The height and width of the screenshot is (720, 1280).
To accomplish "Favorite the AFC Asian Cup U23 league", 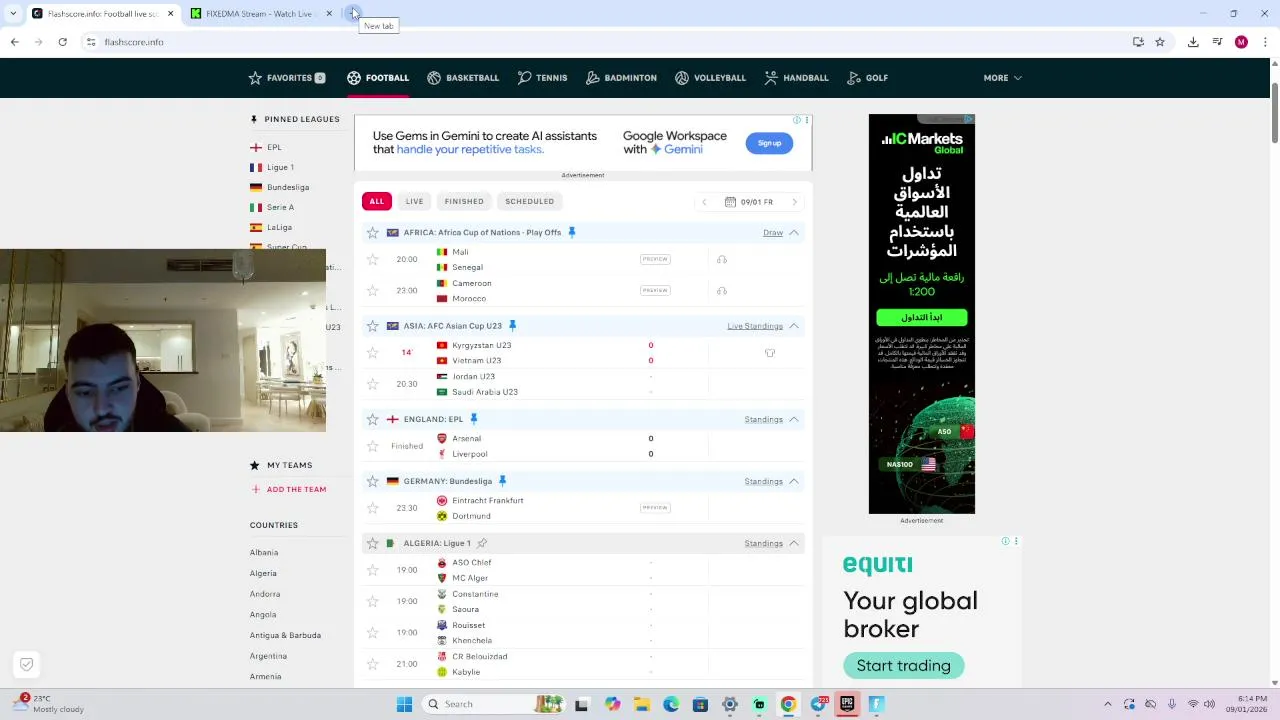I will [x=373, y=326].
